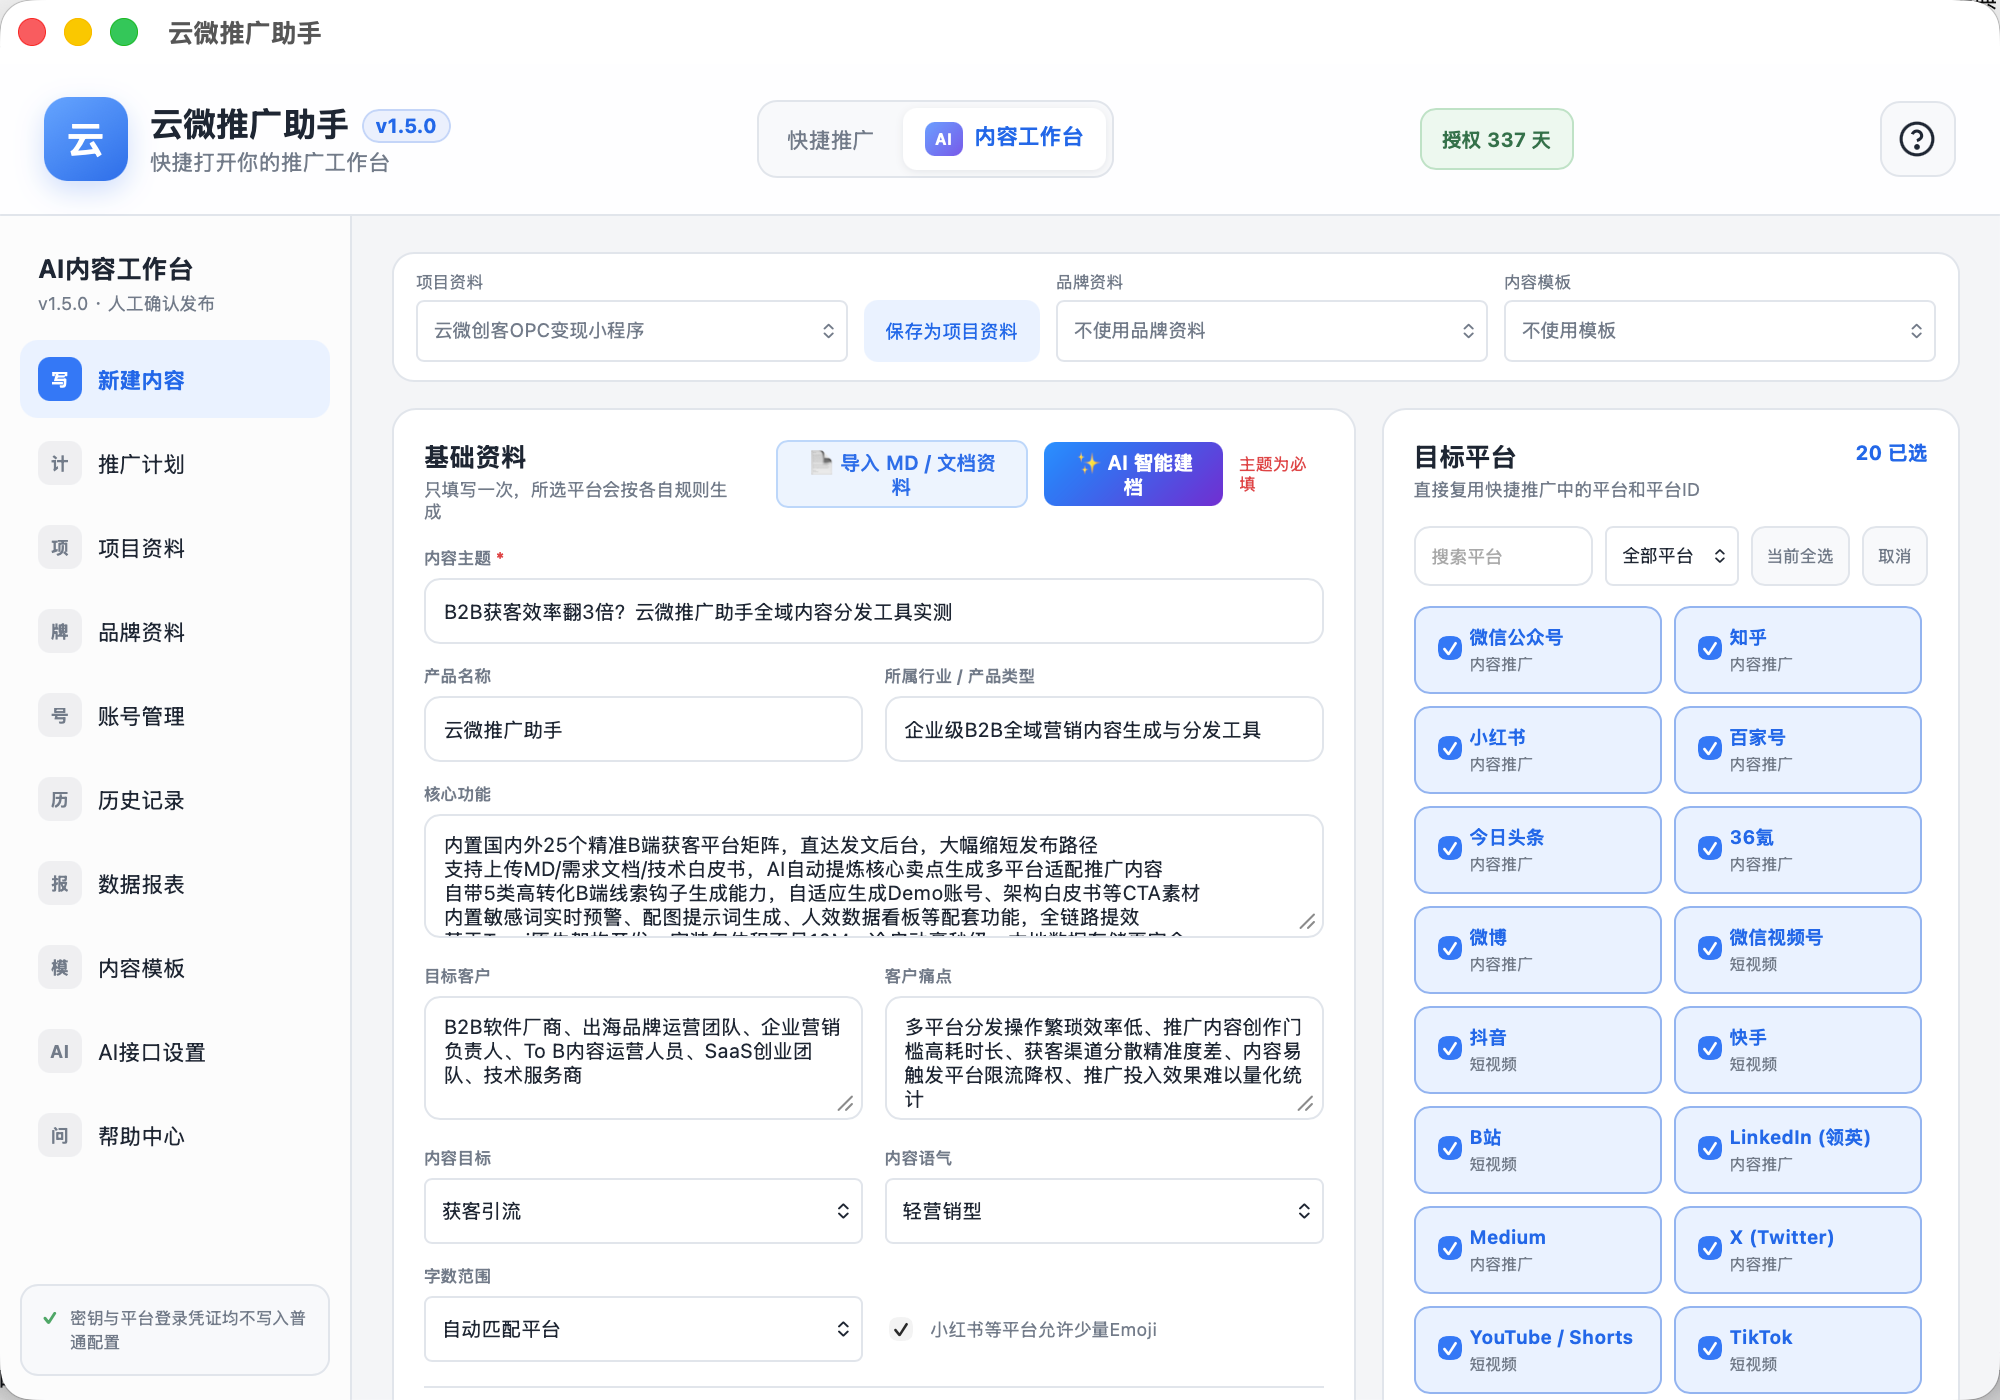Open help via question mark icon
This screenshot has width=2000, height=1400.
point(1917,139)
